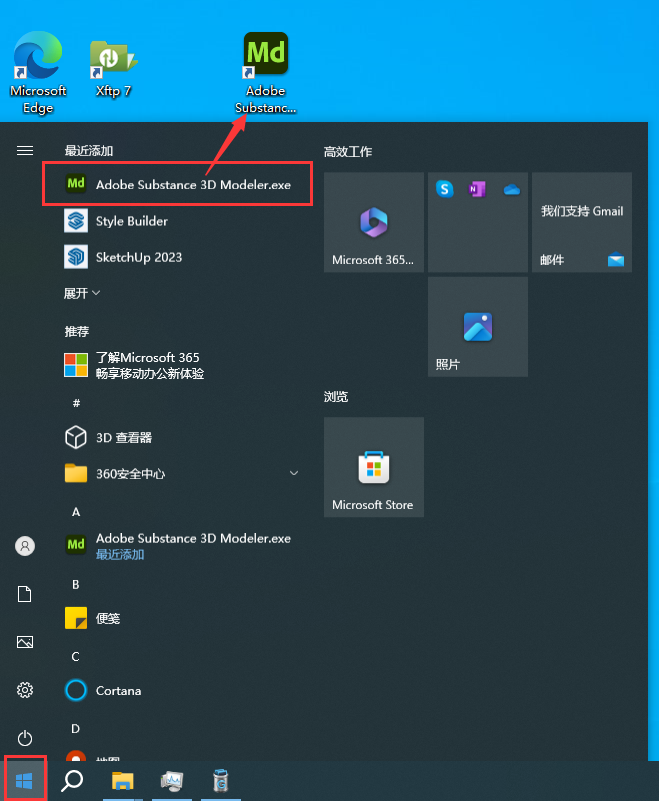The width and height of the screenshot is (659, 801).
Task: Open the Microsoft 365 tile
Action: point(374,222)
